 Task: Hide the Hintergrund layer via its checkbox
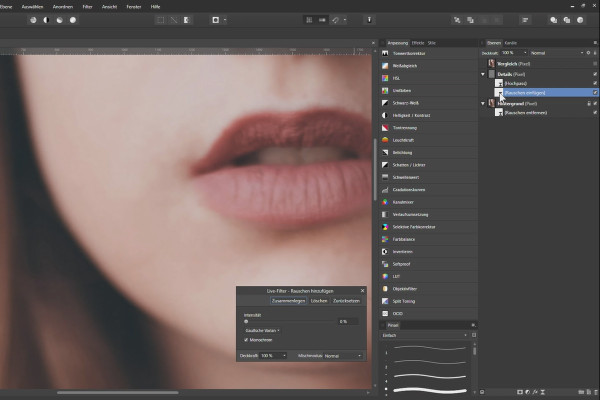595,103
